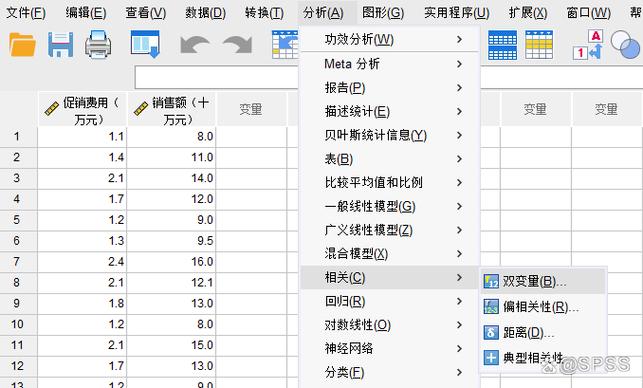Click the go to case table icon
Viewport: 643px width, 388px height.
[x=285, y=44]
